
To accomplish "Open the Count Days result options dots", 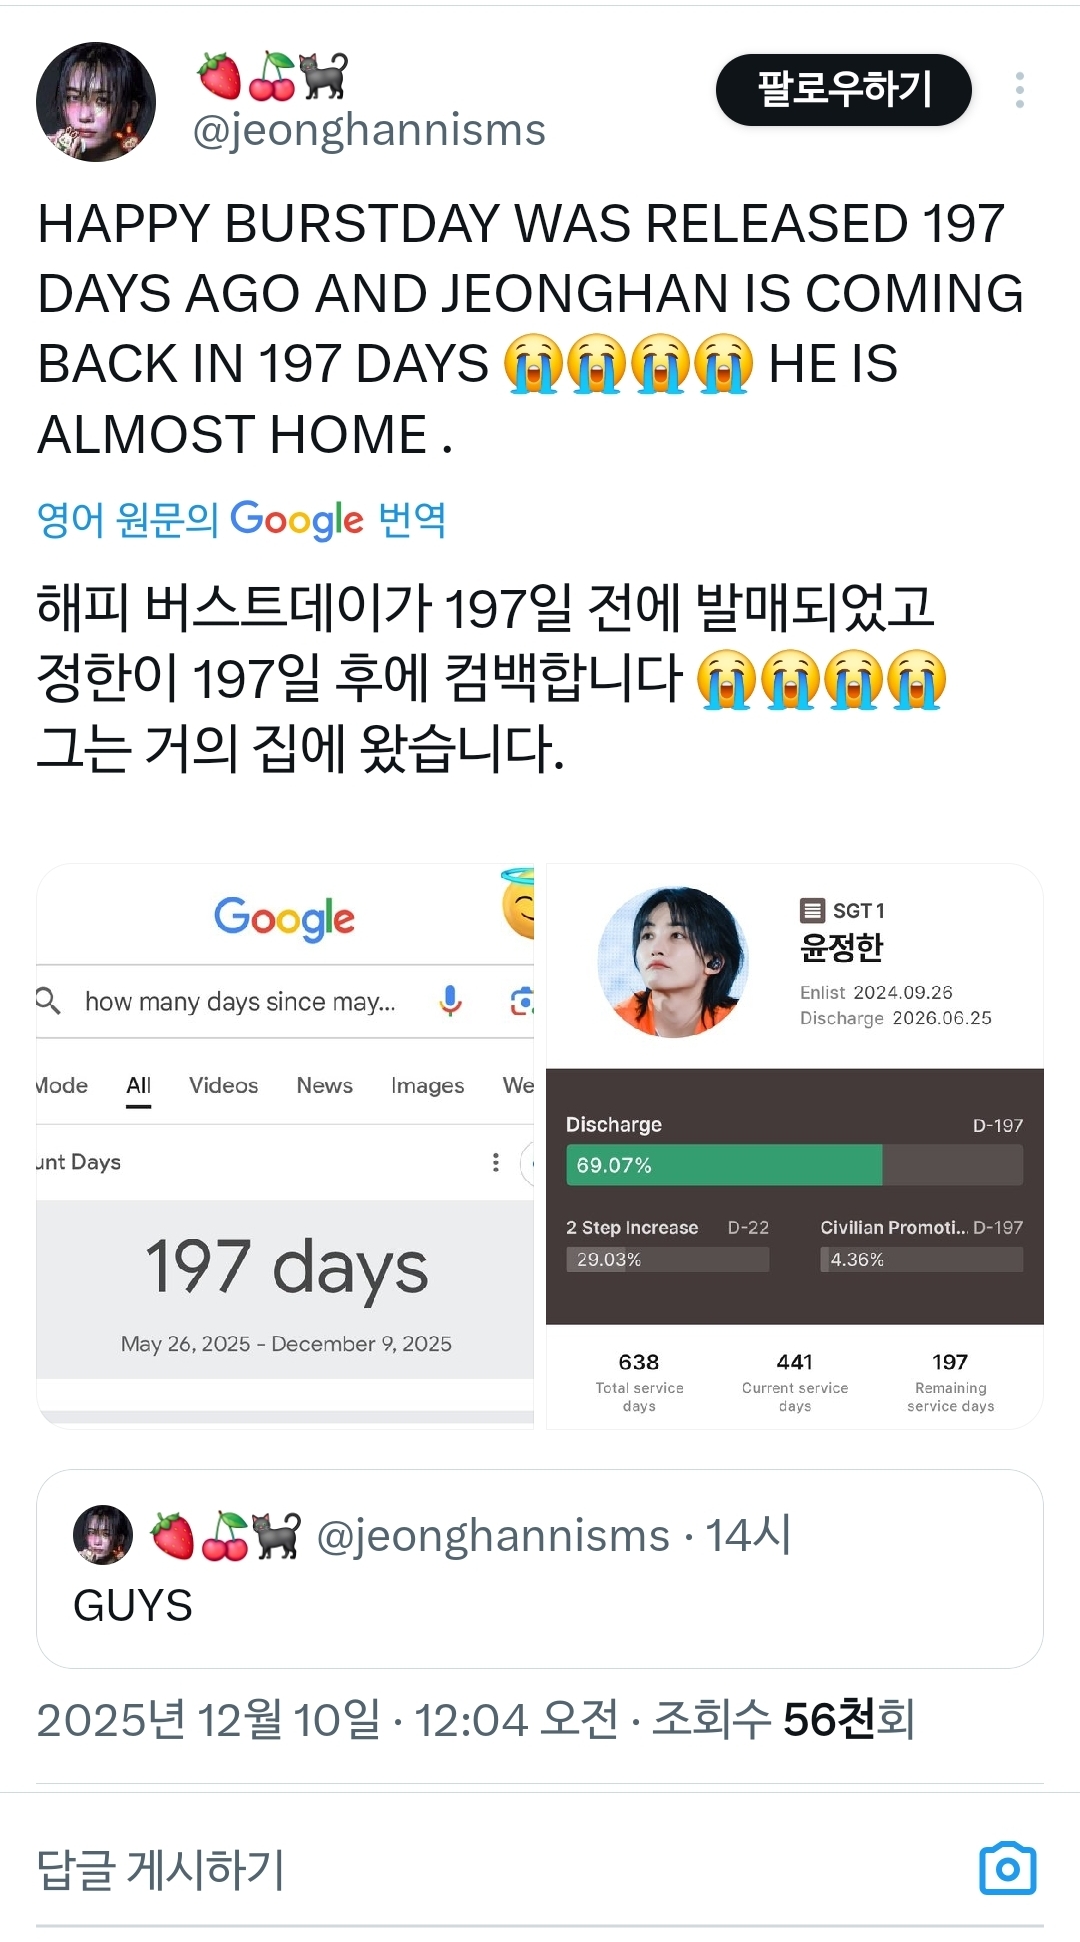I will coord(495,1162).
